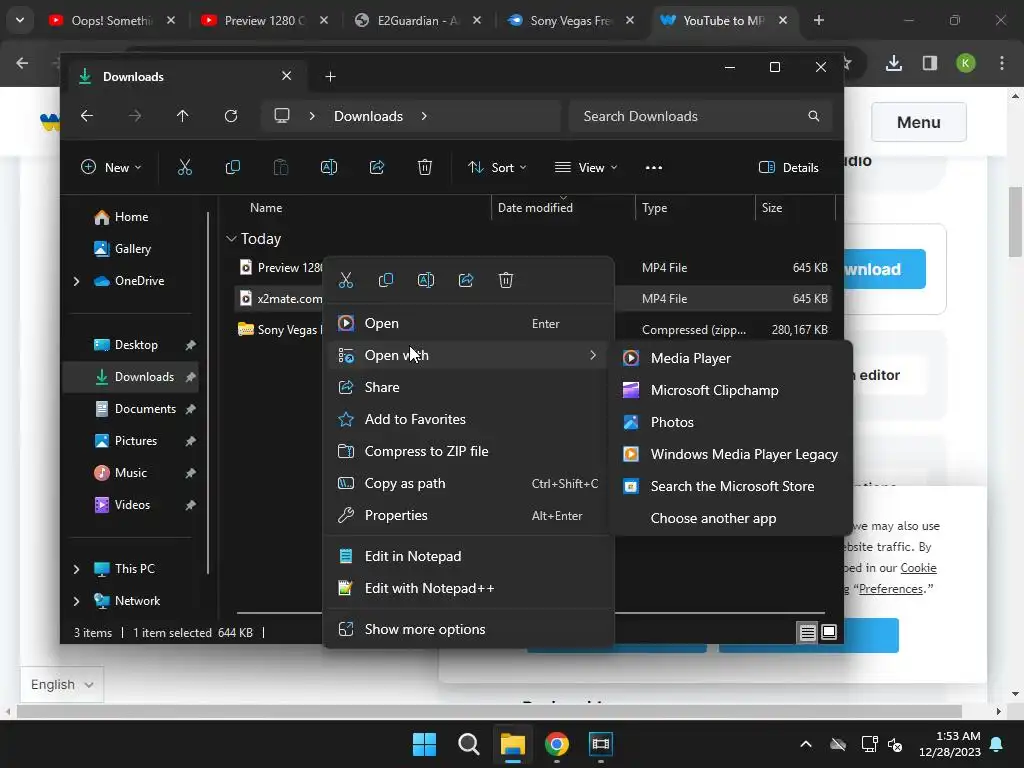
Task: Select Open in context menu
Action: tap(468, 323)
